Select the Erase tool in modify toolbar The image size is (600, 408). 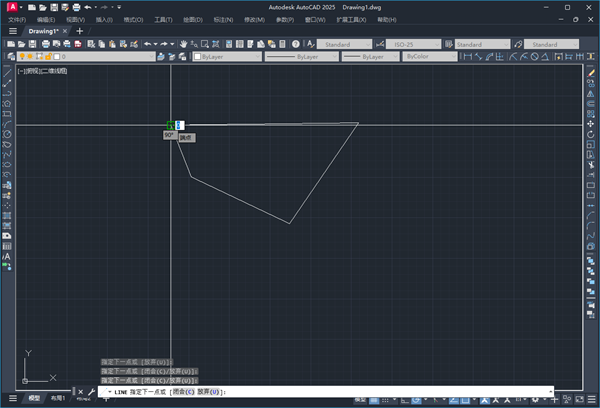591,73
